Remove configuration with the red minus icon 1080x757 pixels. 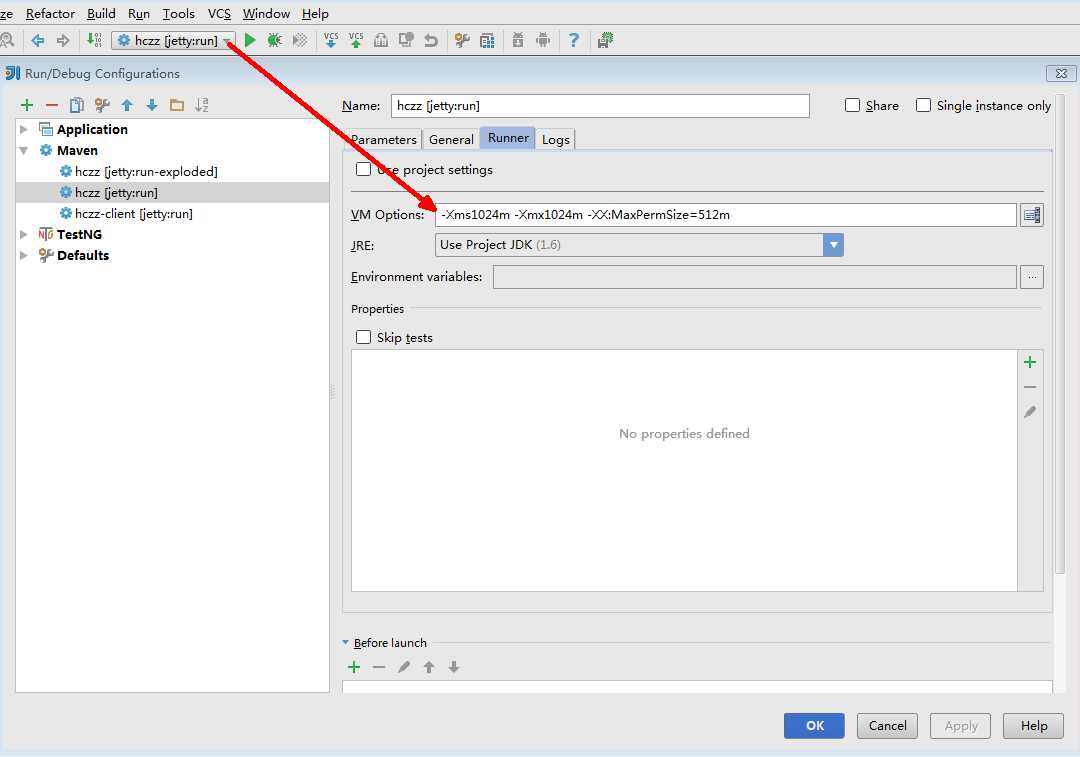[52, 105]
